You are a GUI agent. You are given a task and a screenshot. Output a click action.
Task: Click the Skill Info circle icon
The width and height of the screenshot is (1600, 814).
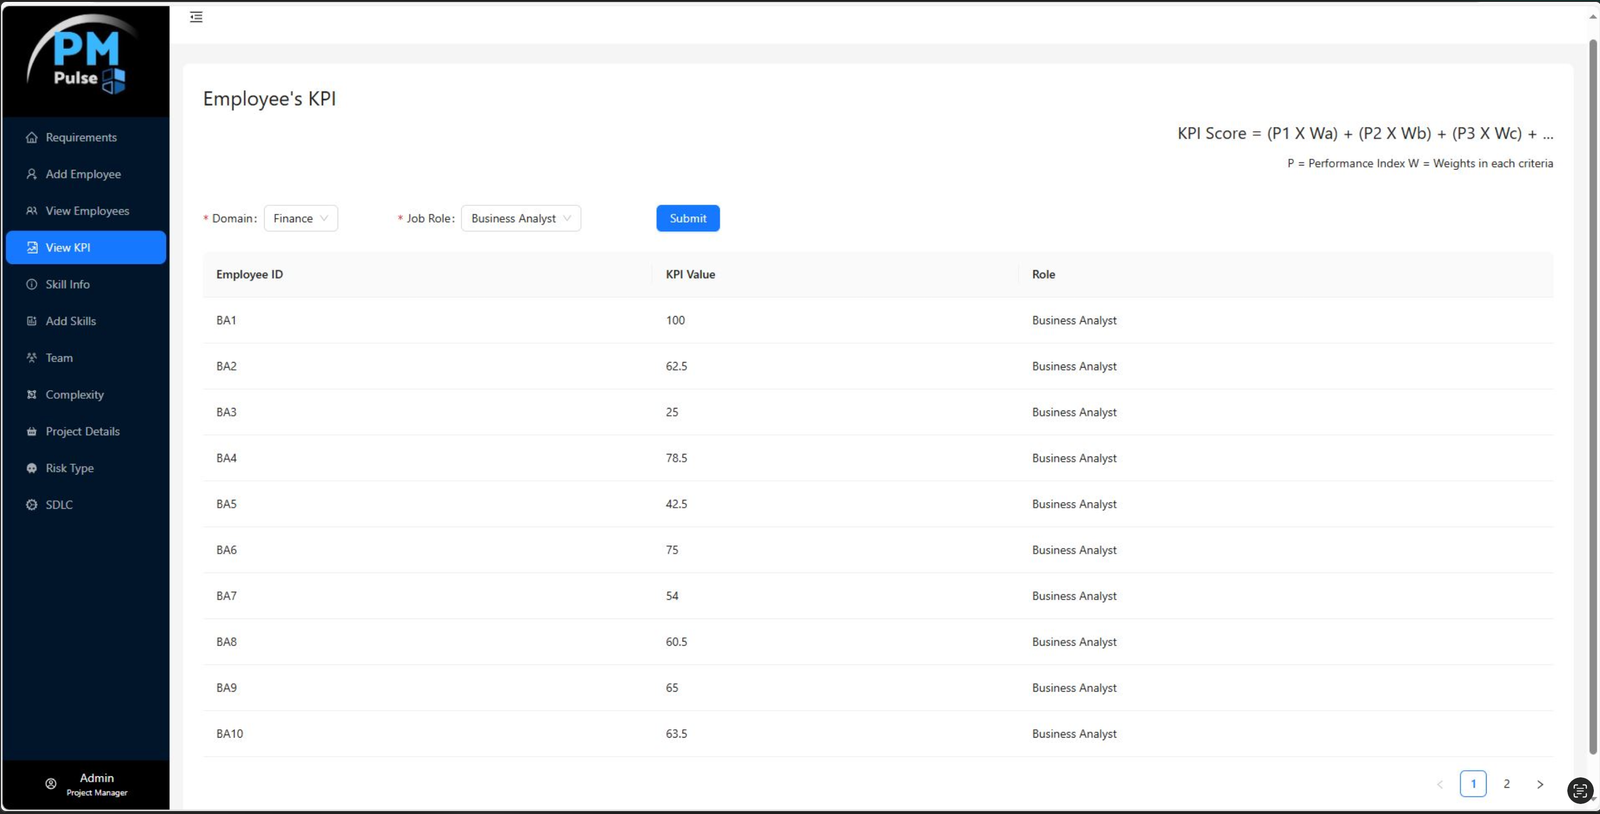click(x=32, y=285)
